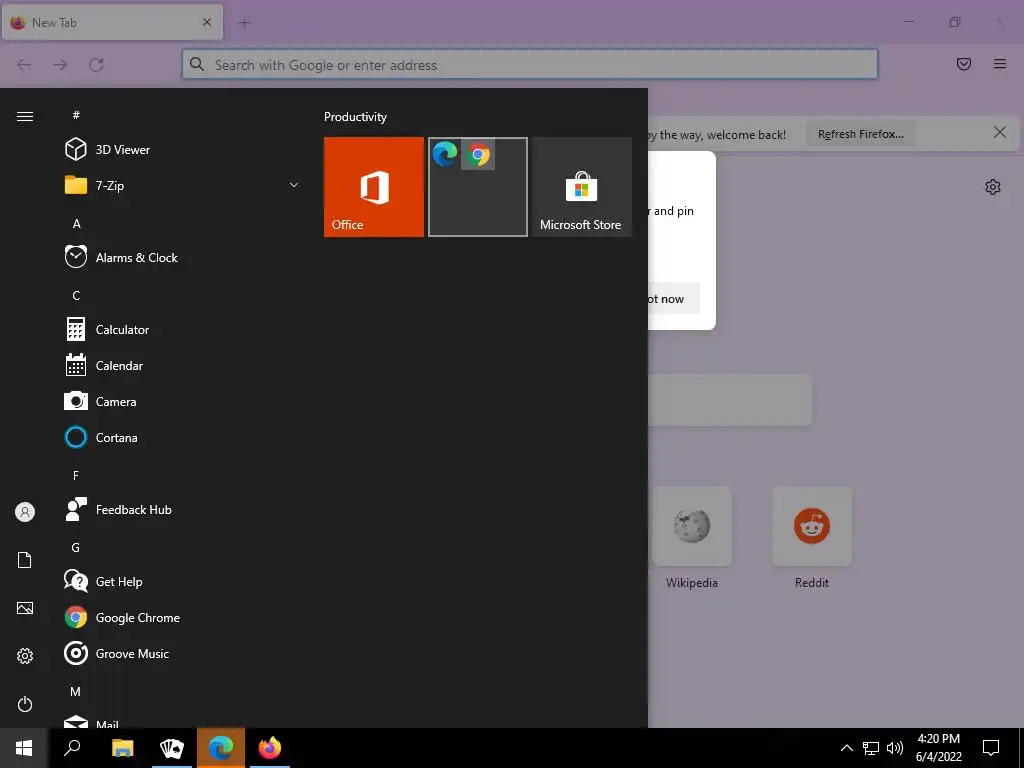Jump to the letter A header
Image resolution: width=1024 pixels, height=768 pixels.
coord(76,224)
